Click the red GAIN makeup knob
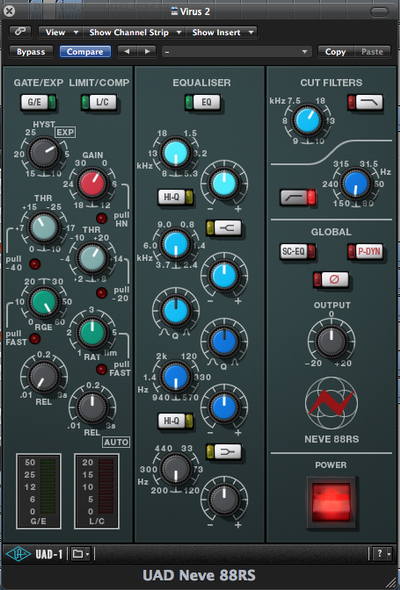This screenshot has height=590, width=400. tap(93, 183)
